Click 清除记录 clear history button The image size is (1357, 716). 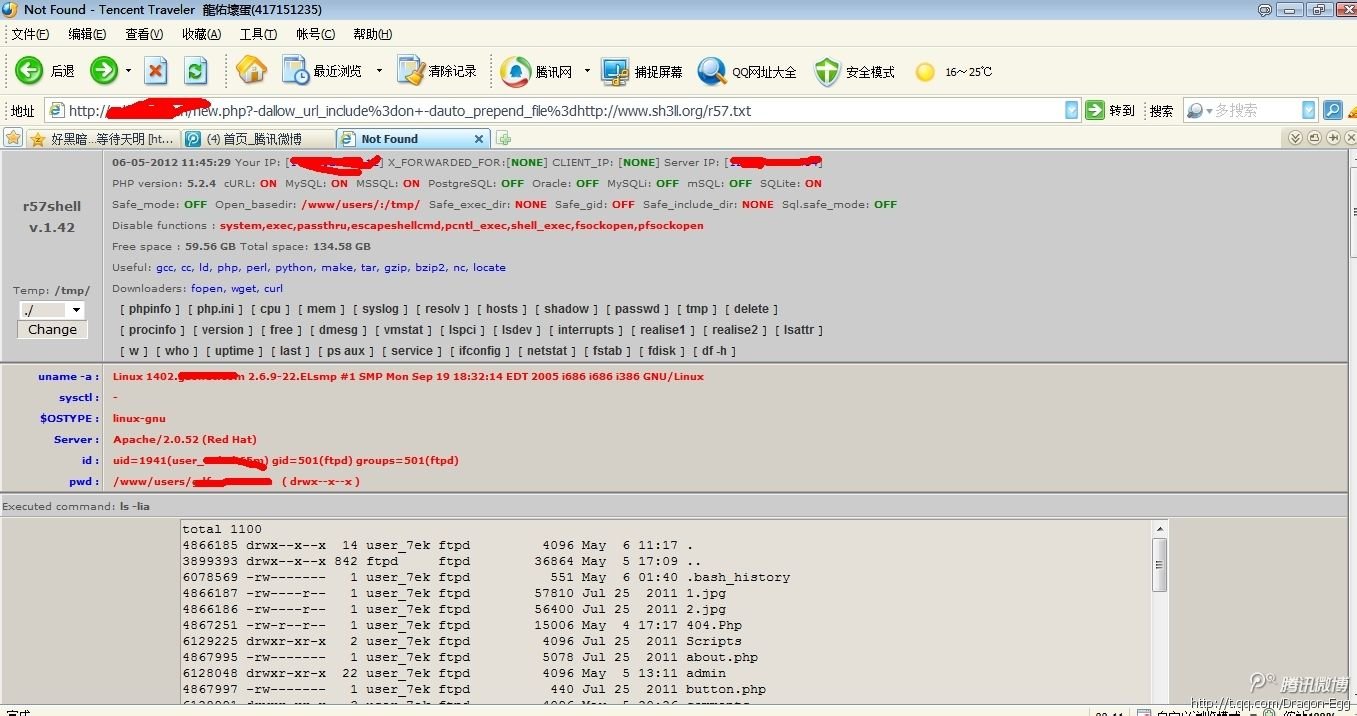(437, 71)
